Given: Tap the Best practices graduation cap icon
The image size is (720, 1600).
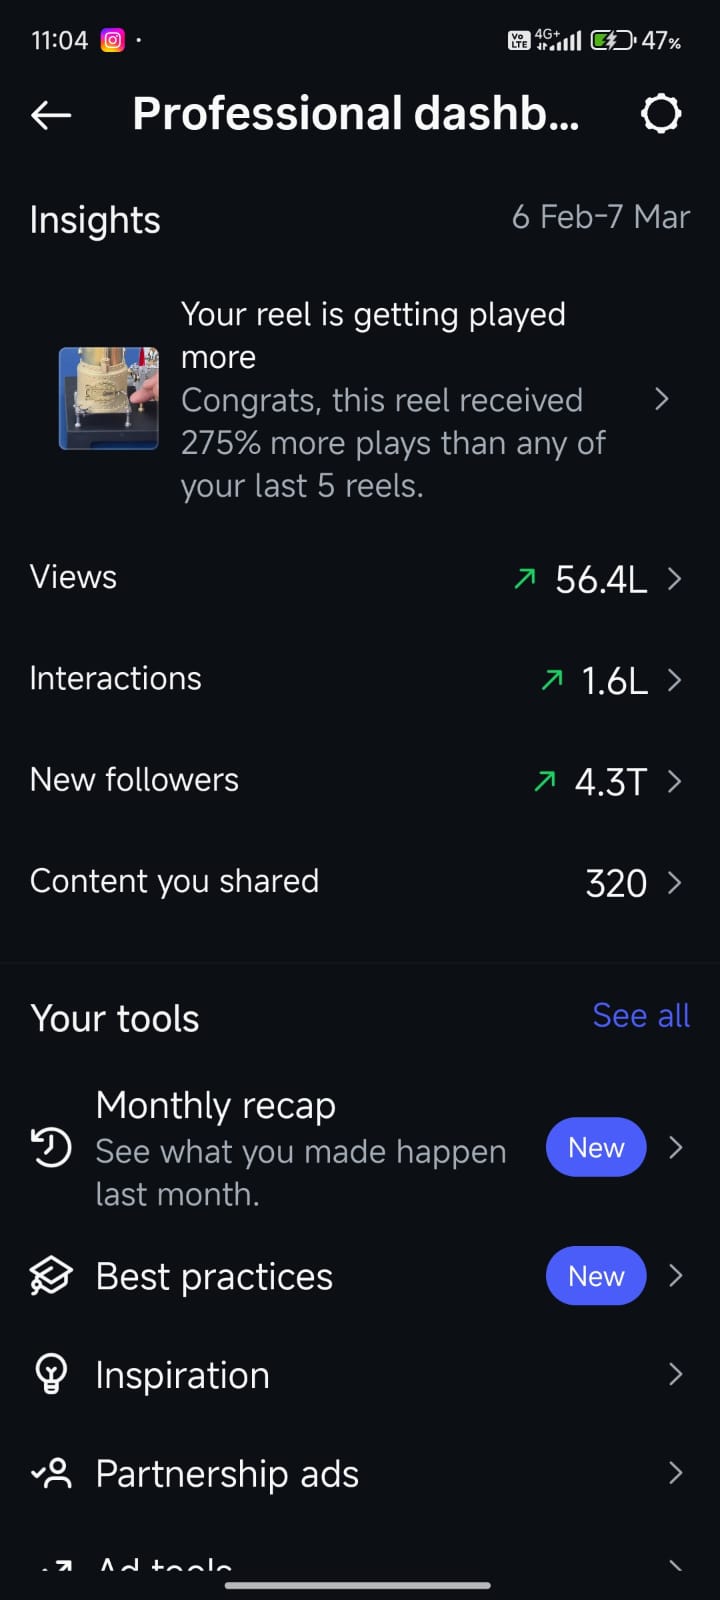Looking at the screenshot, I should coord(51,1276).
